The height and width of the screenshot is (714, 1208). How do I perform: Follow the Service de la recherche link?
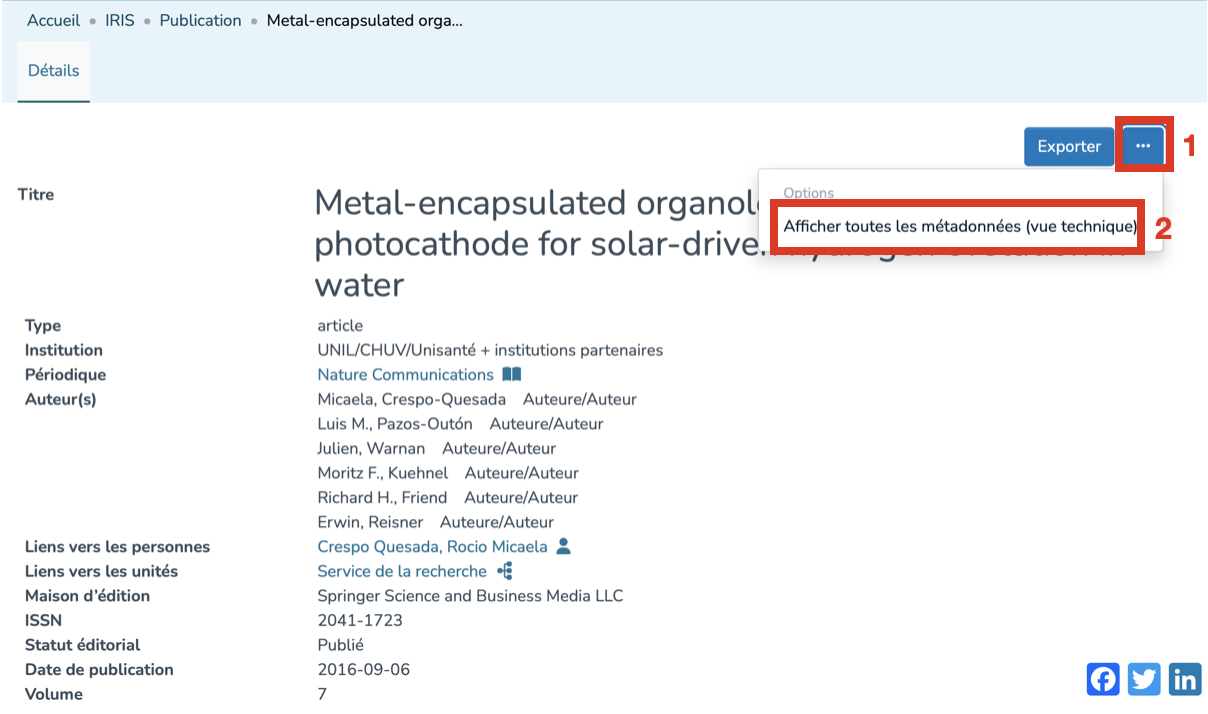click(401, 572)
